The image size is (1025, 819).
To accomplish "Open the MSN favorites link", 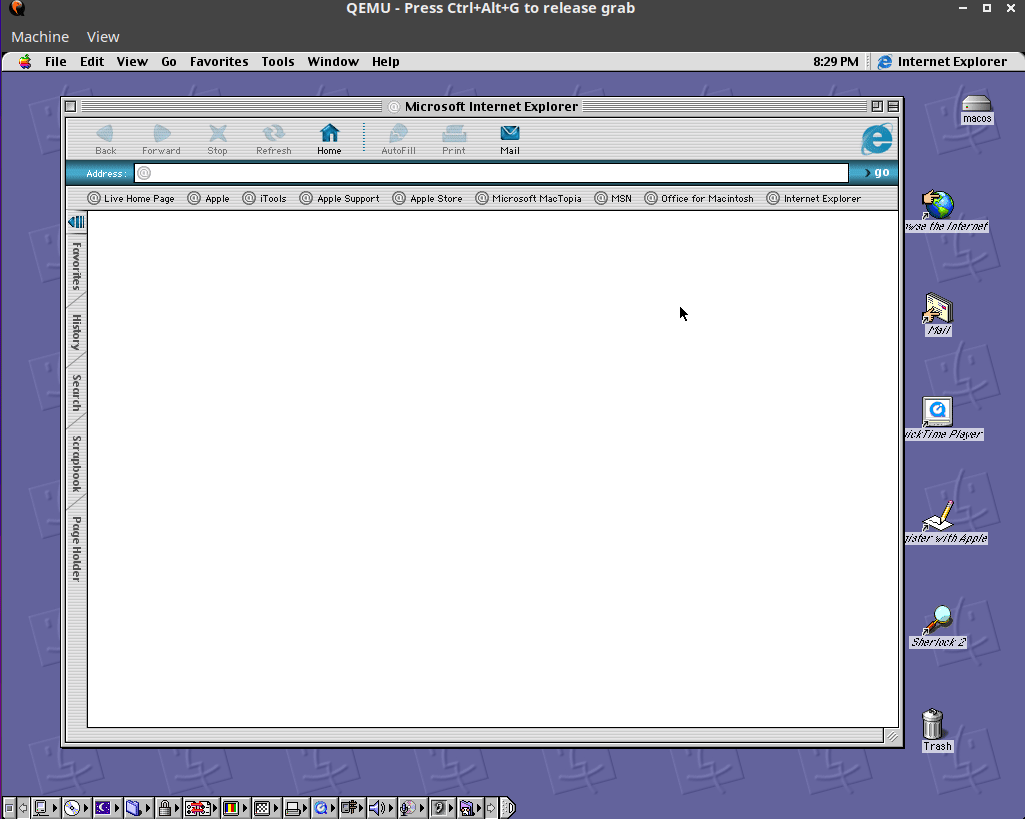I will click(x=613, y=198).
